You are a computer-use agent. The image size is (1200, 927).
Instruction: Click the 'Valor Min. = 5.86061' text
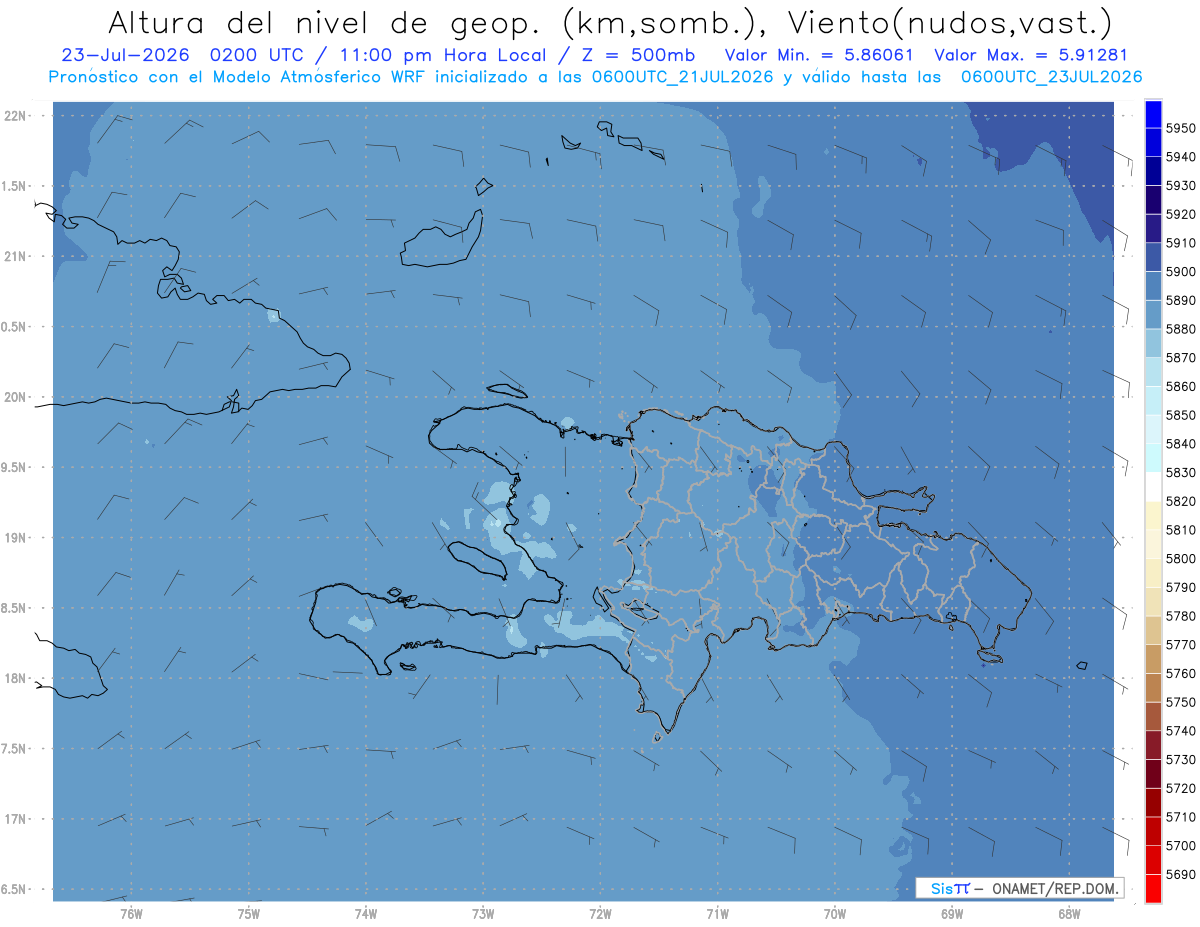819,55
